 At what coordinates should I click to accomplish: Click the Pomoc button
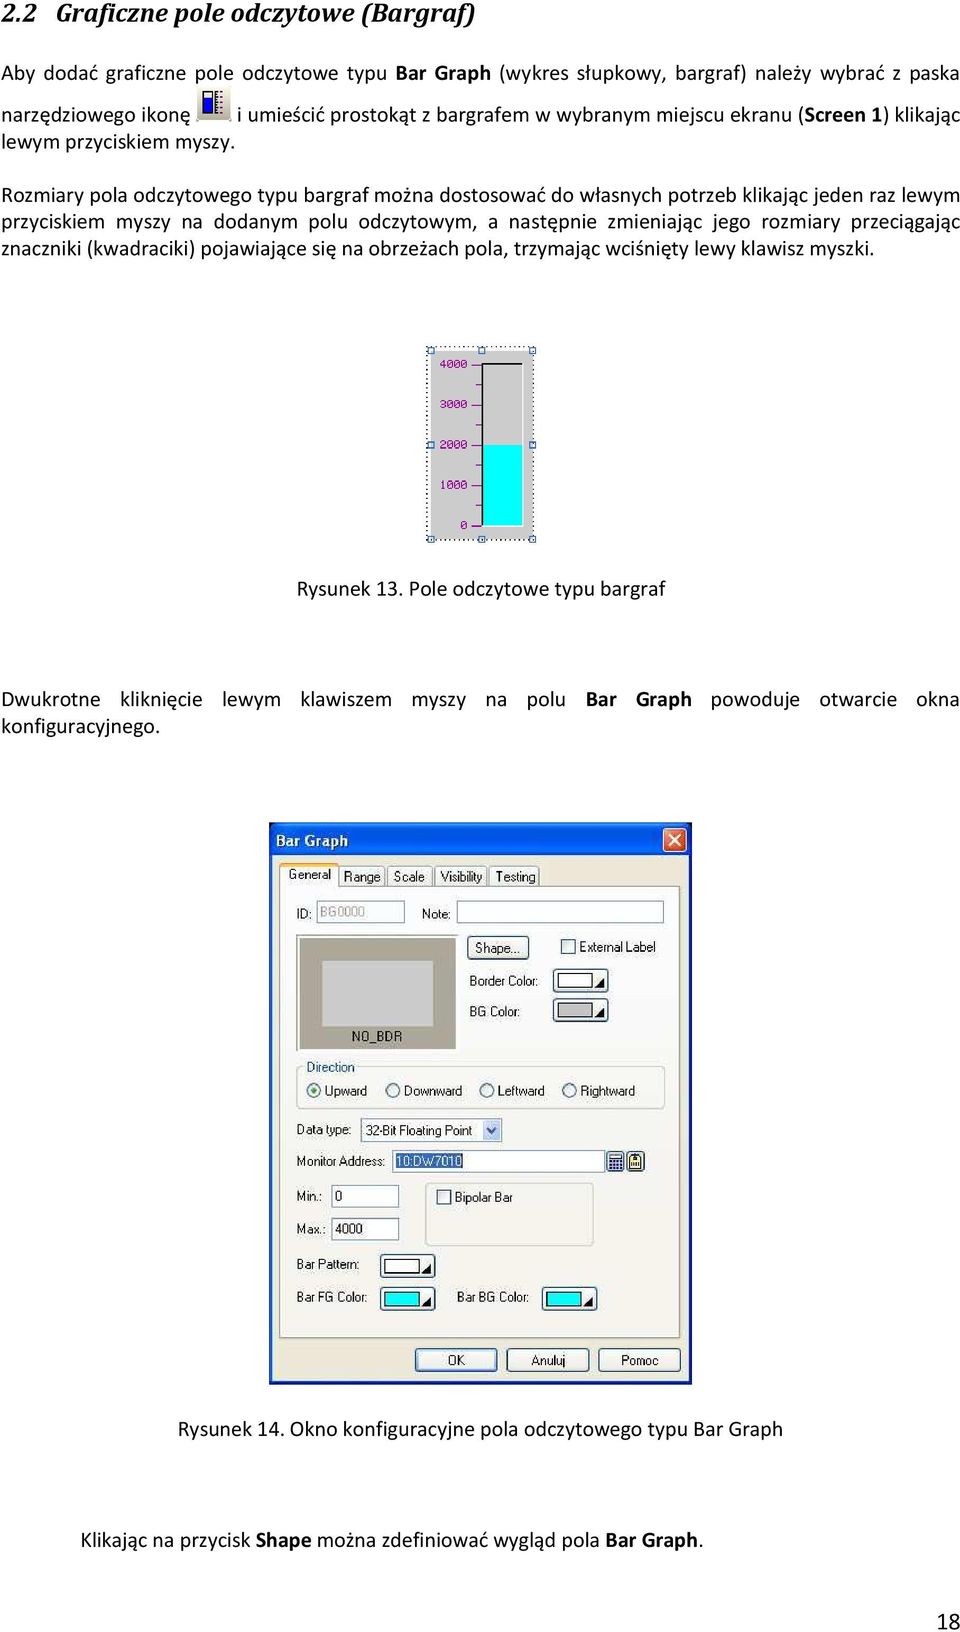pyautogui.click(x=639, y=1360)
